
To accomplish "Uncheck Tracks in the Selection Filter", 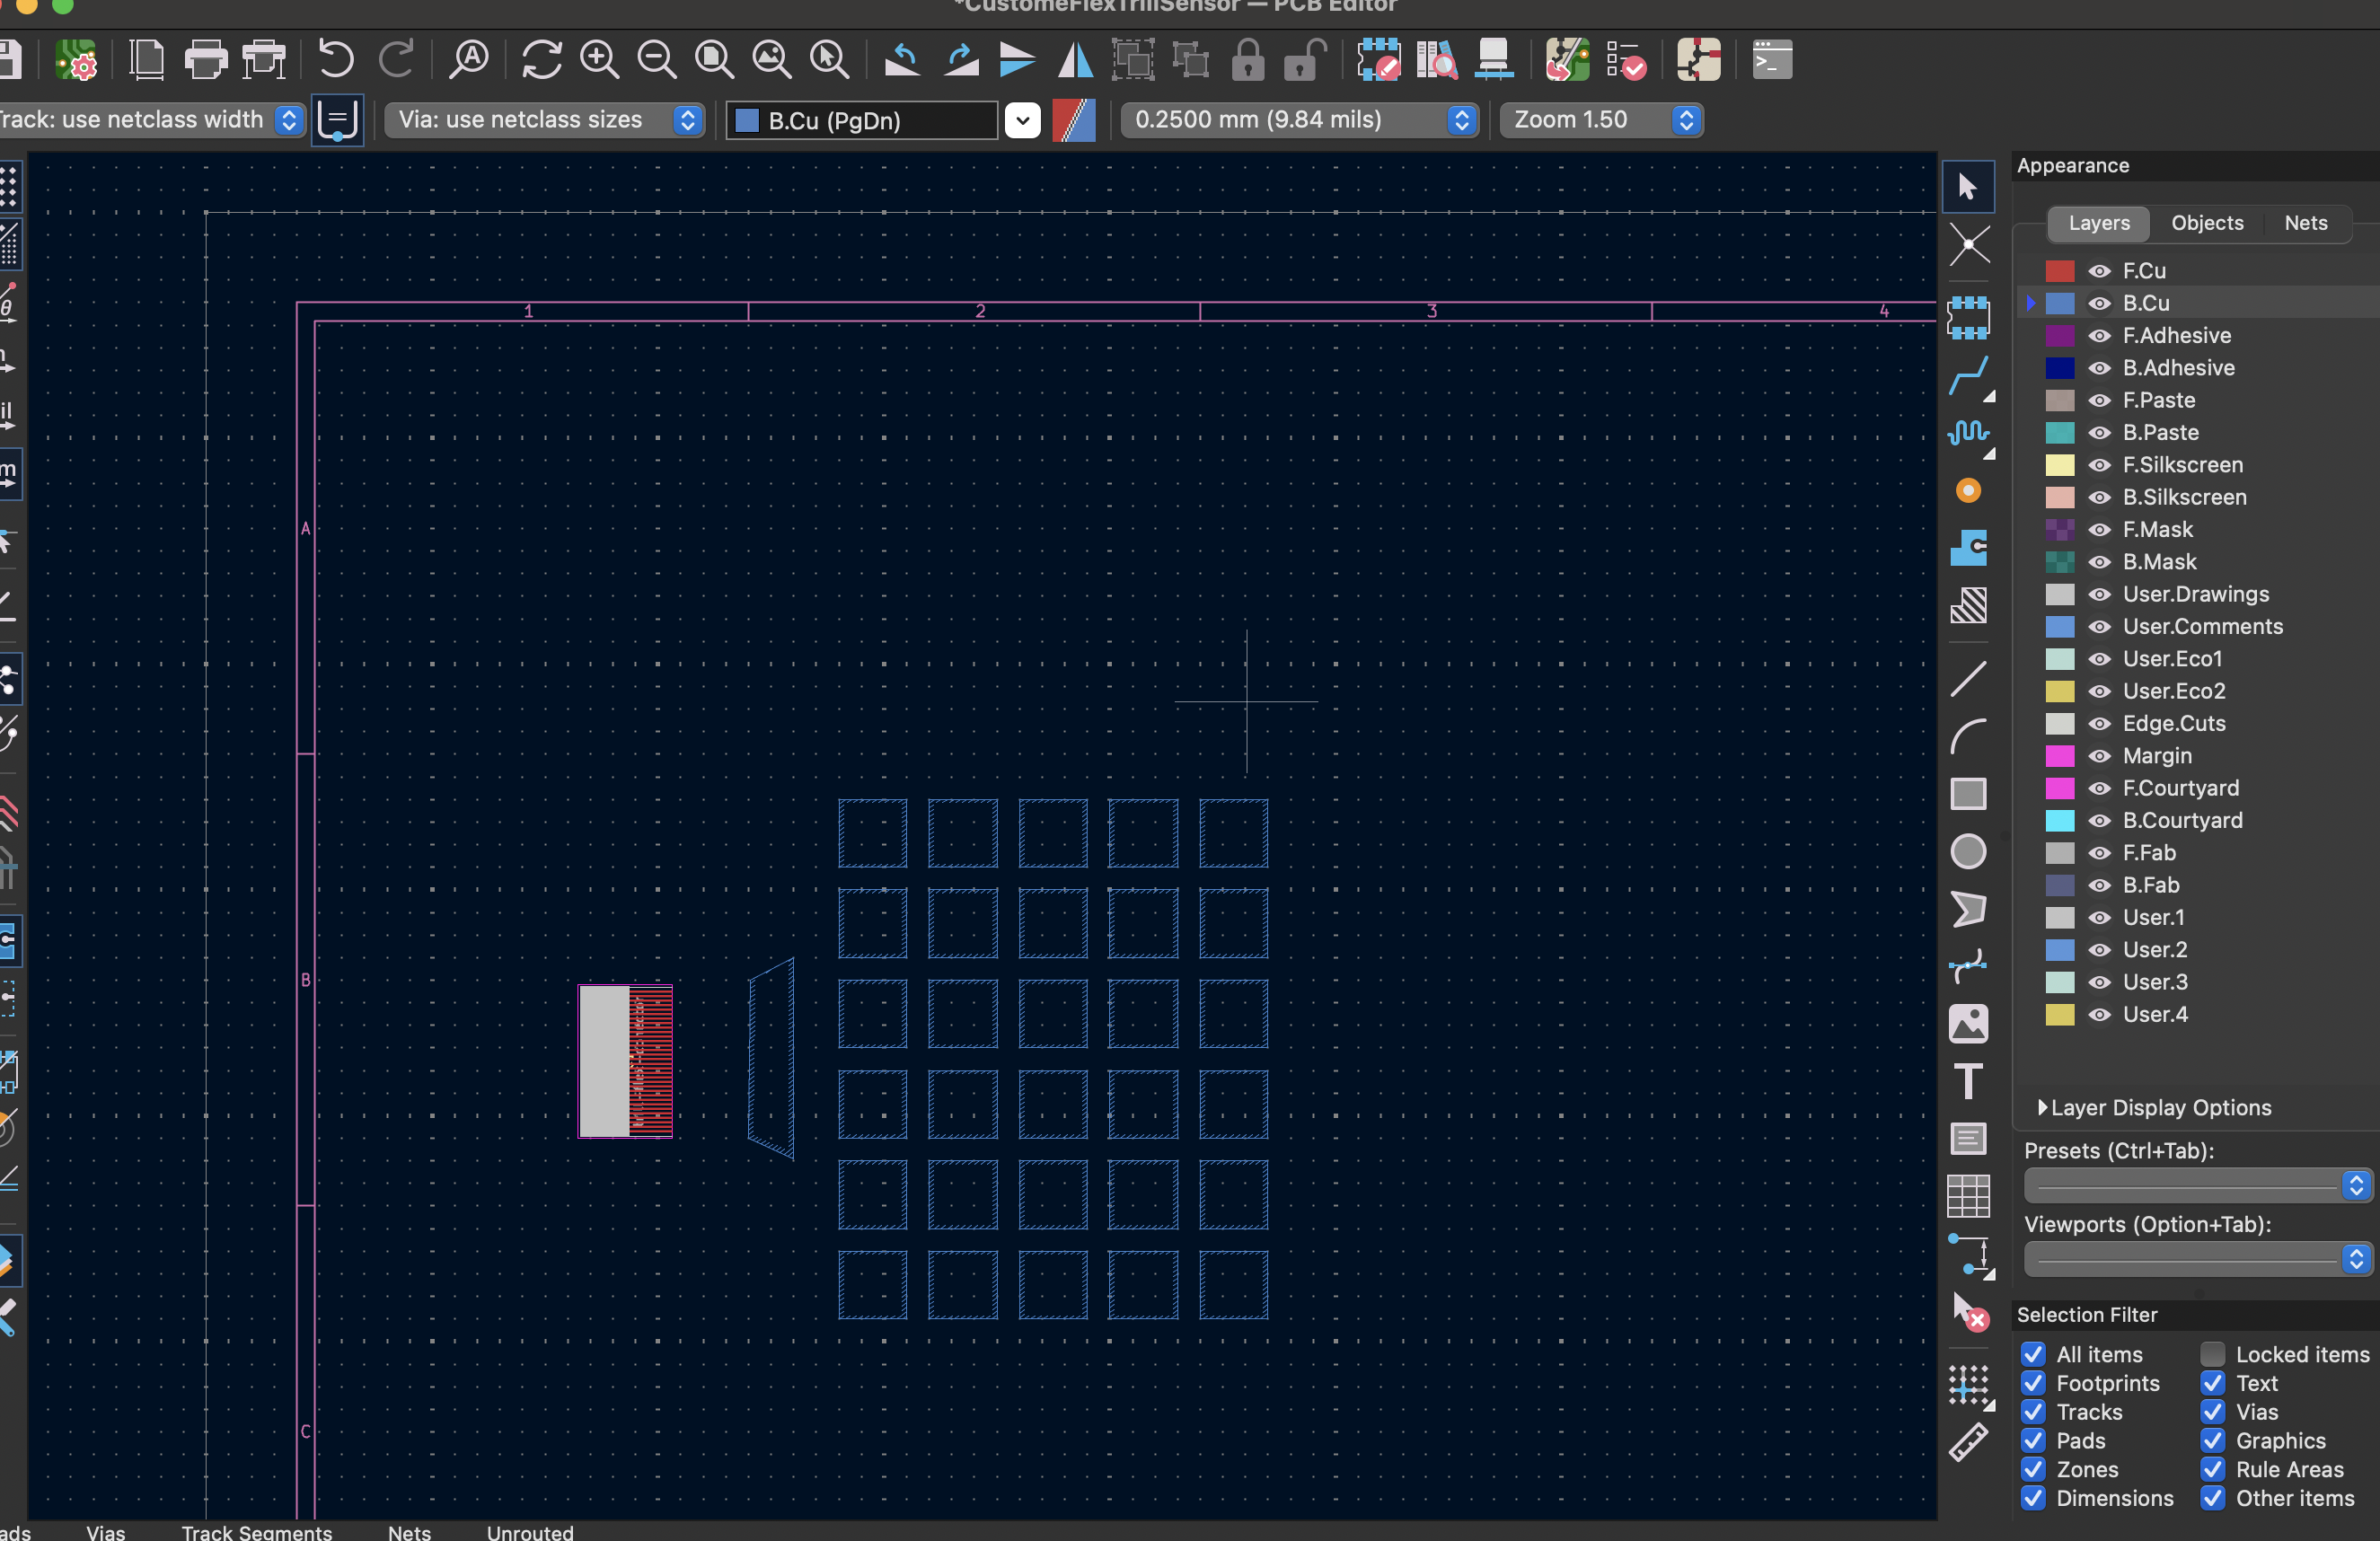I will coord(2033,1412).
